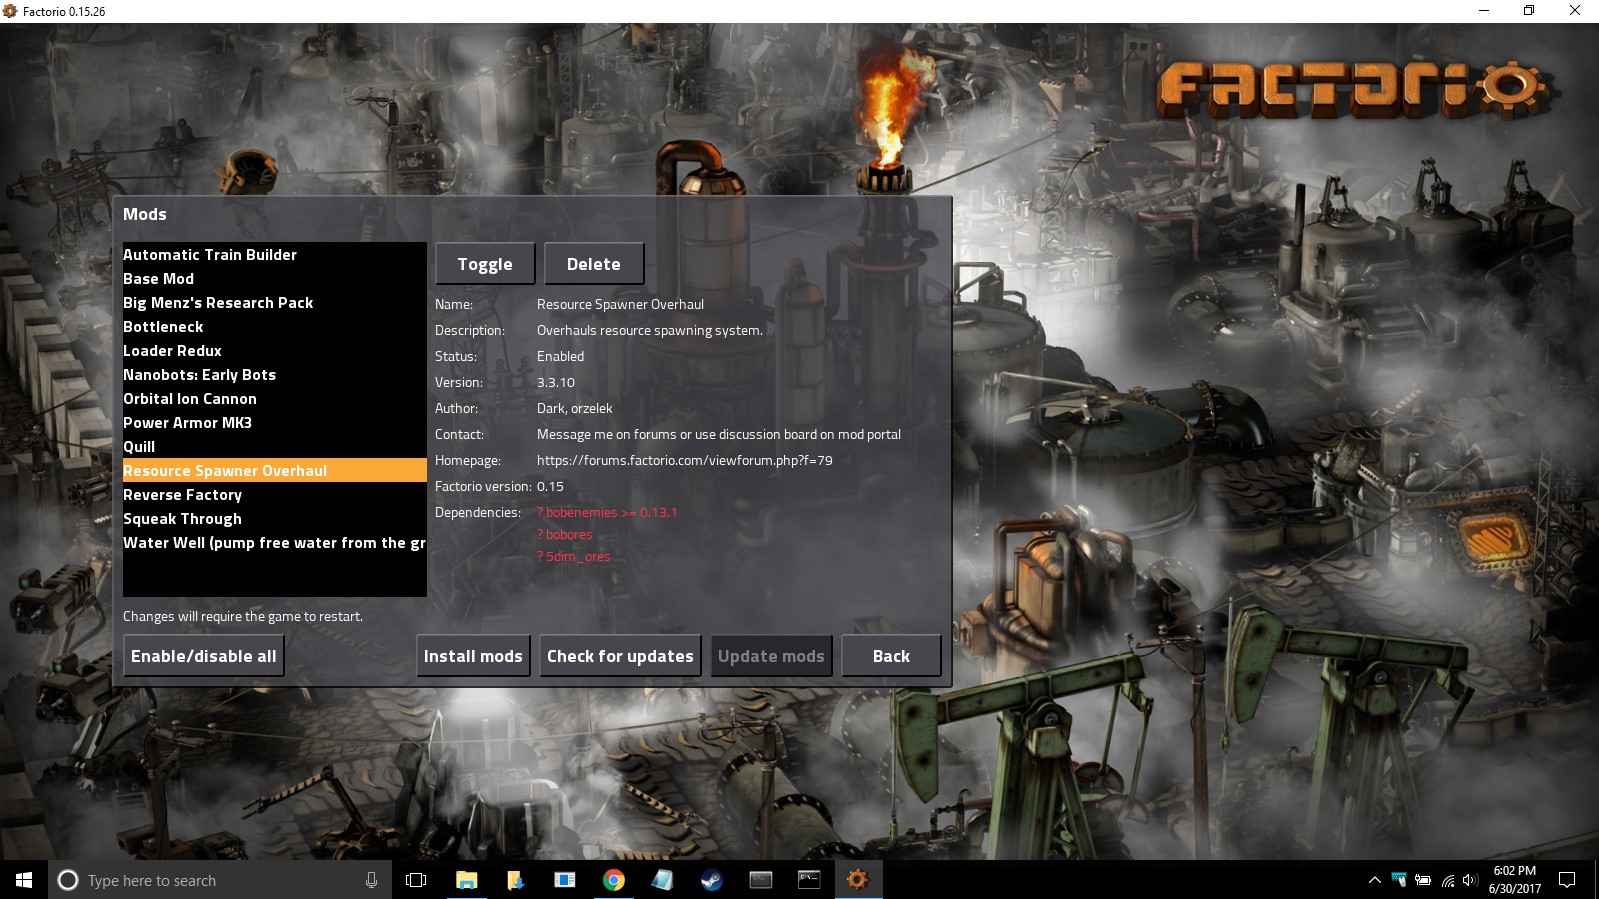Click the Delete button
1599x899 pixels.
594,264
